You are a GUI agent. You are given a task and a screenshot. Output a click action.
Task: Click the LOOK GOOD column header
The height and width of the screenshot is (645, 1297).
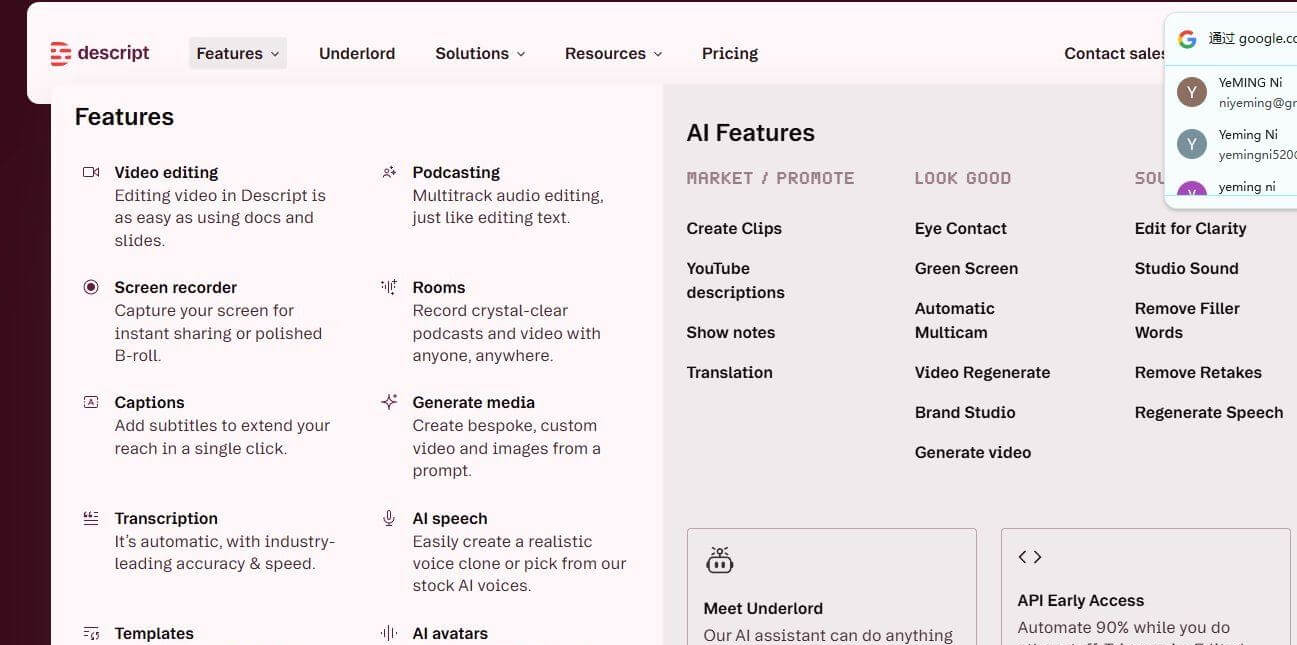(x=962, y=178)
